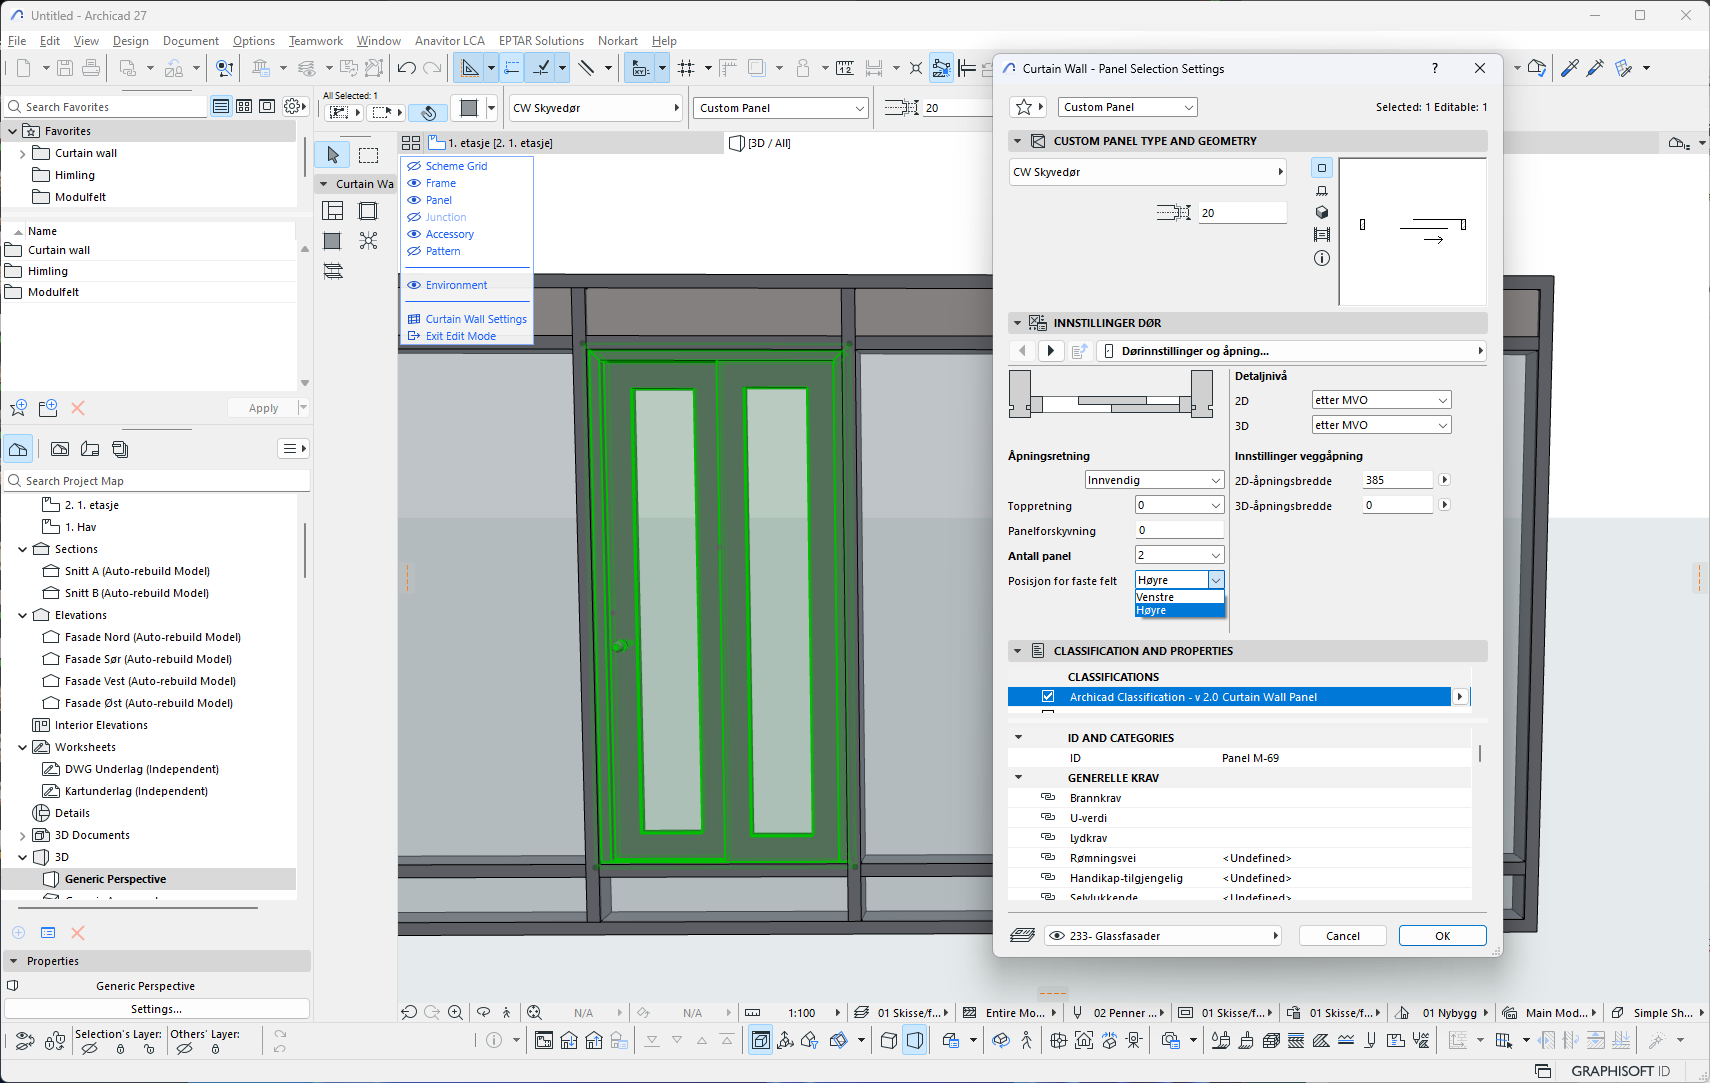Click the info icon beside panel preview
1710x1083 pixels.
pos(1322,258)
